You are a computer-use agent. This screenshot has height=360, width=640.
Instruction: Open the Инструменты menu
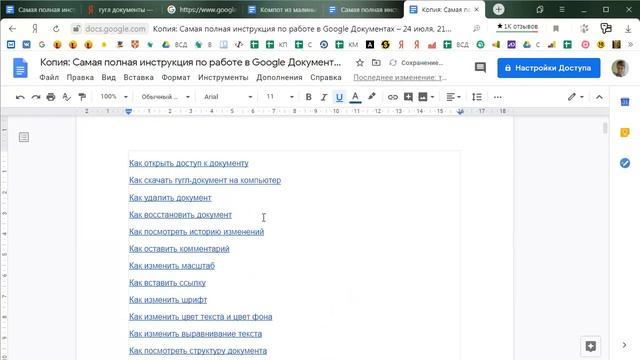(x=223, y=77)
